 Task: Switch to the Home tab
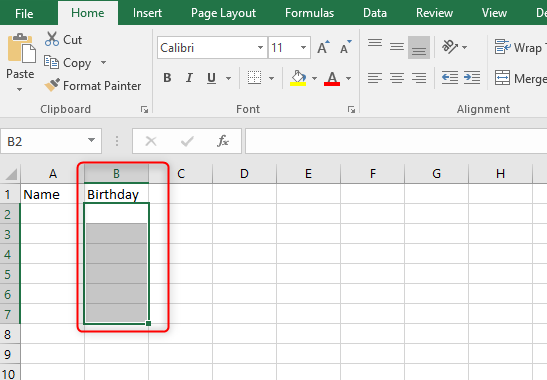click(x=88, y=13)
